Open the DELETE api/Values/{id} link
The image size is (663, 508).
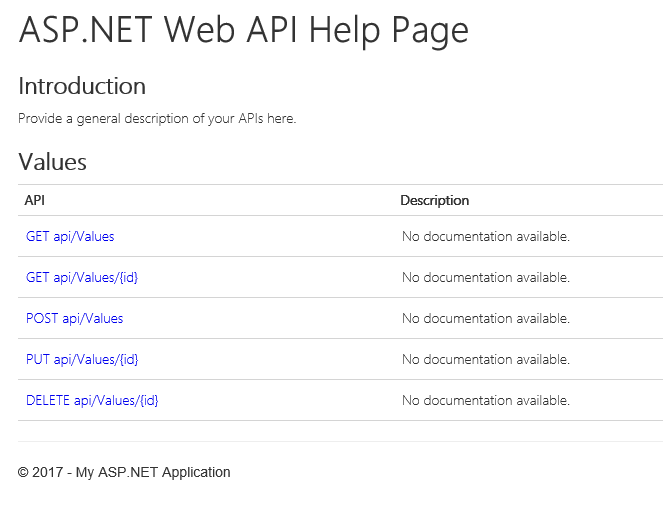point(92,401)
